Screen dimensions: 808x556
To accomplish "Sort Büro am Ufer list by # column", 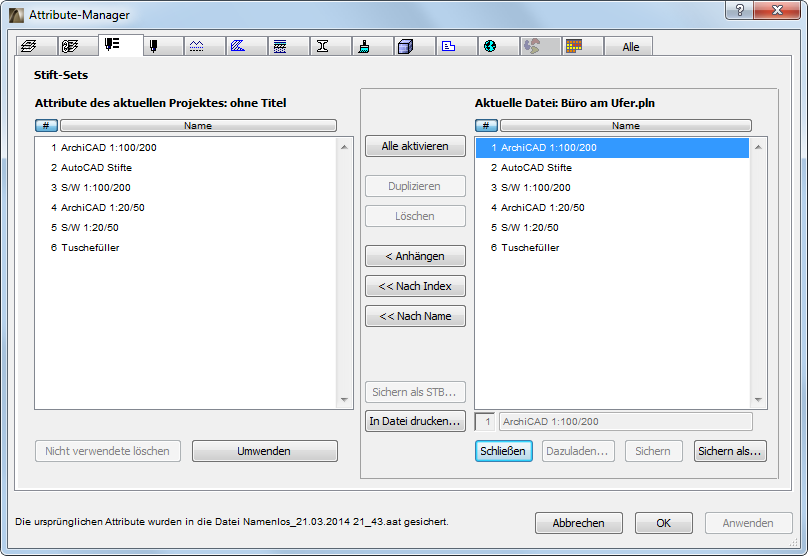I will 486,125.
